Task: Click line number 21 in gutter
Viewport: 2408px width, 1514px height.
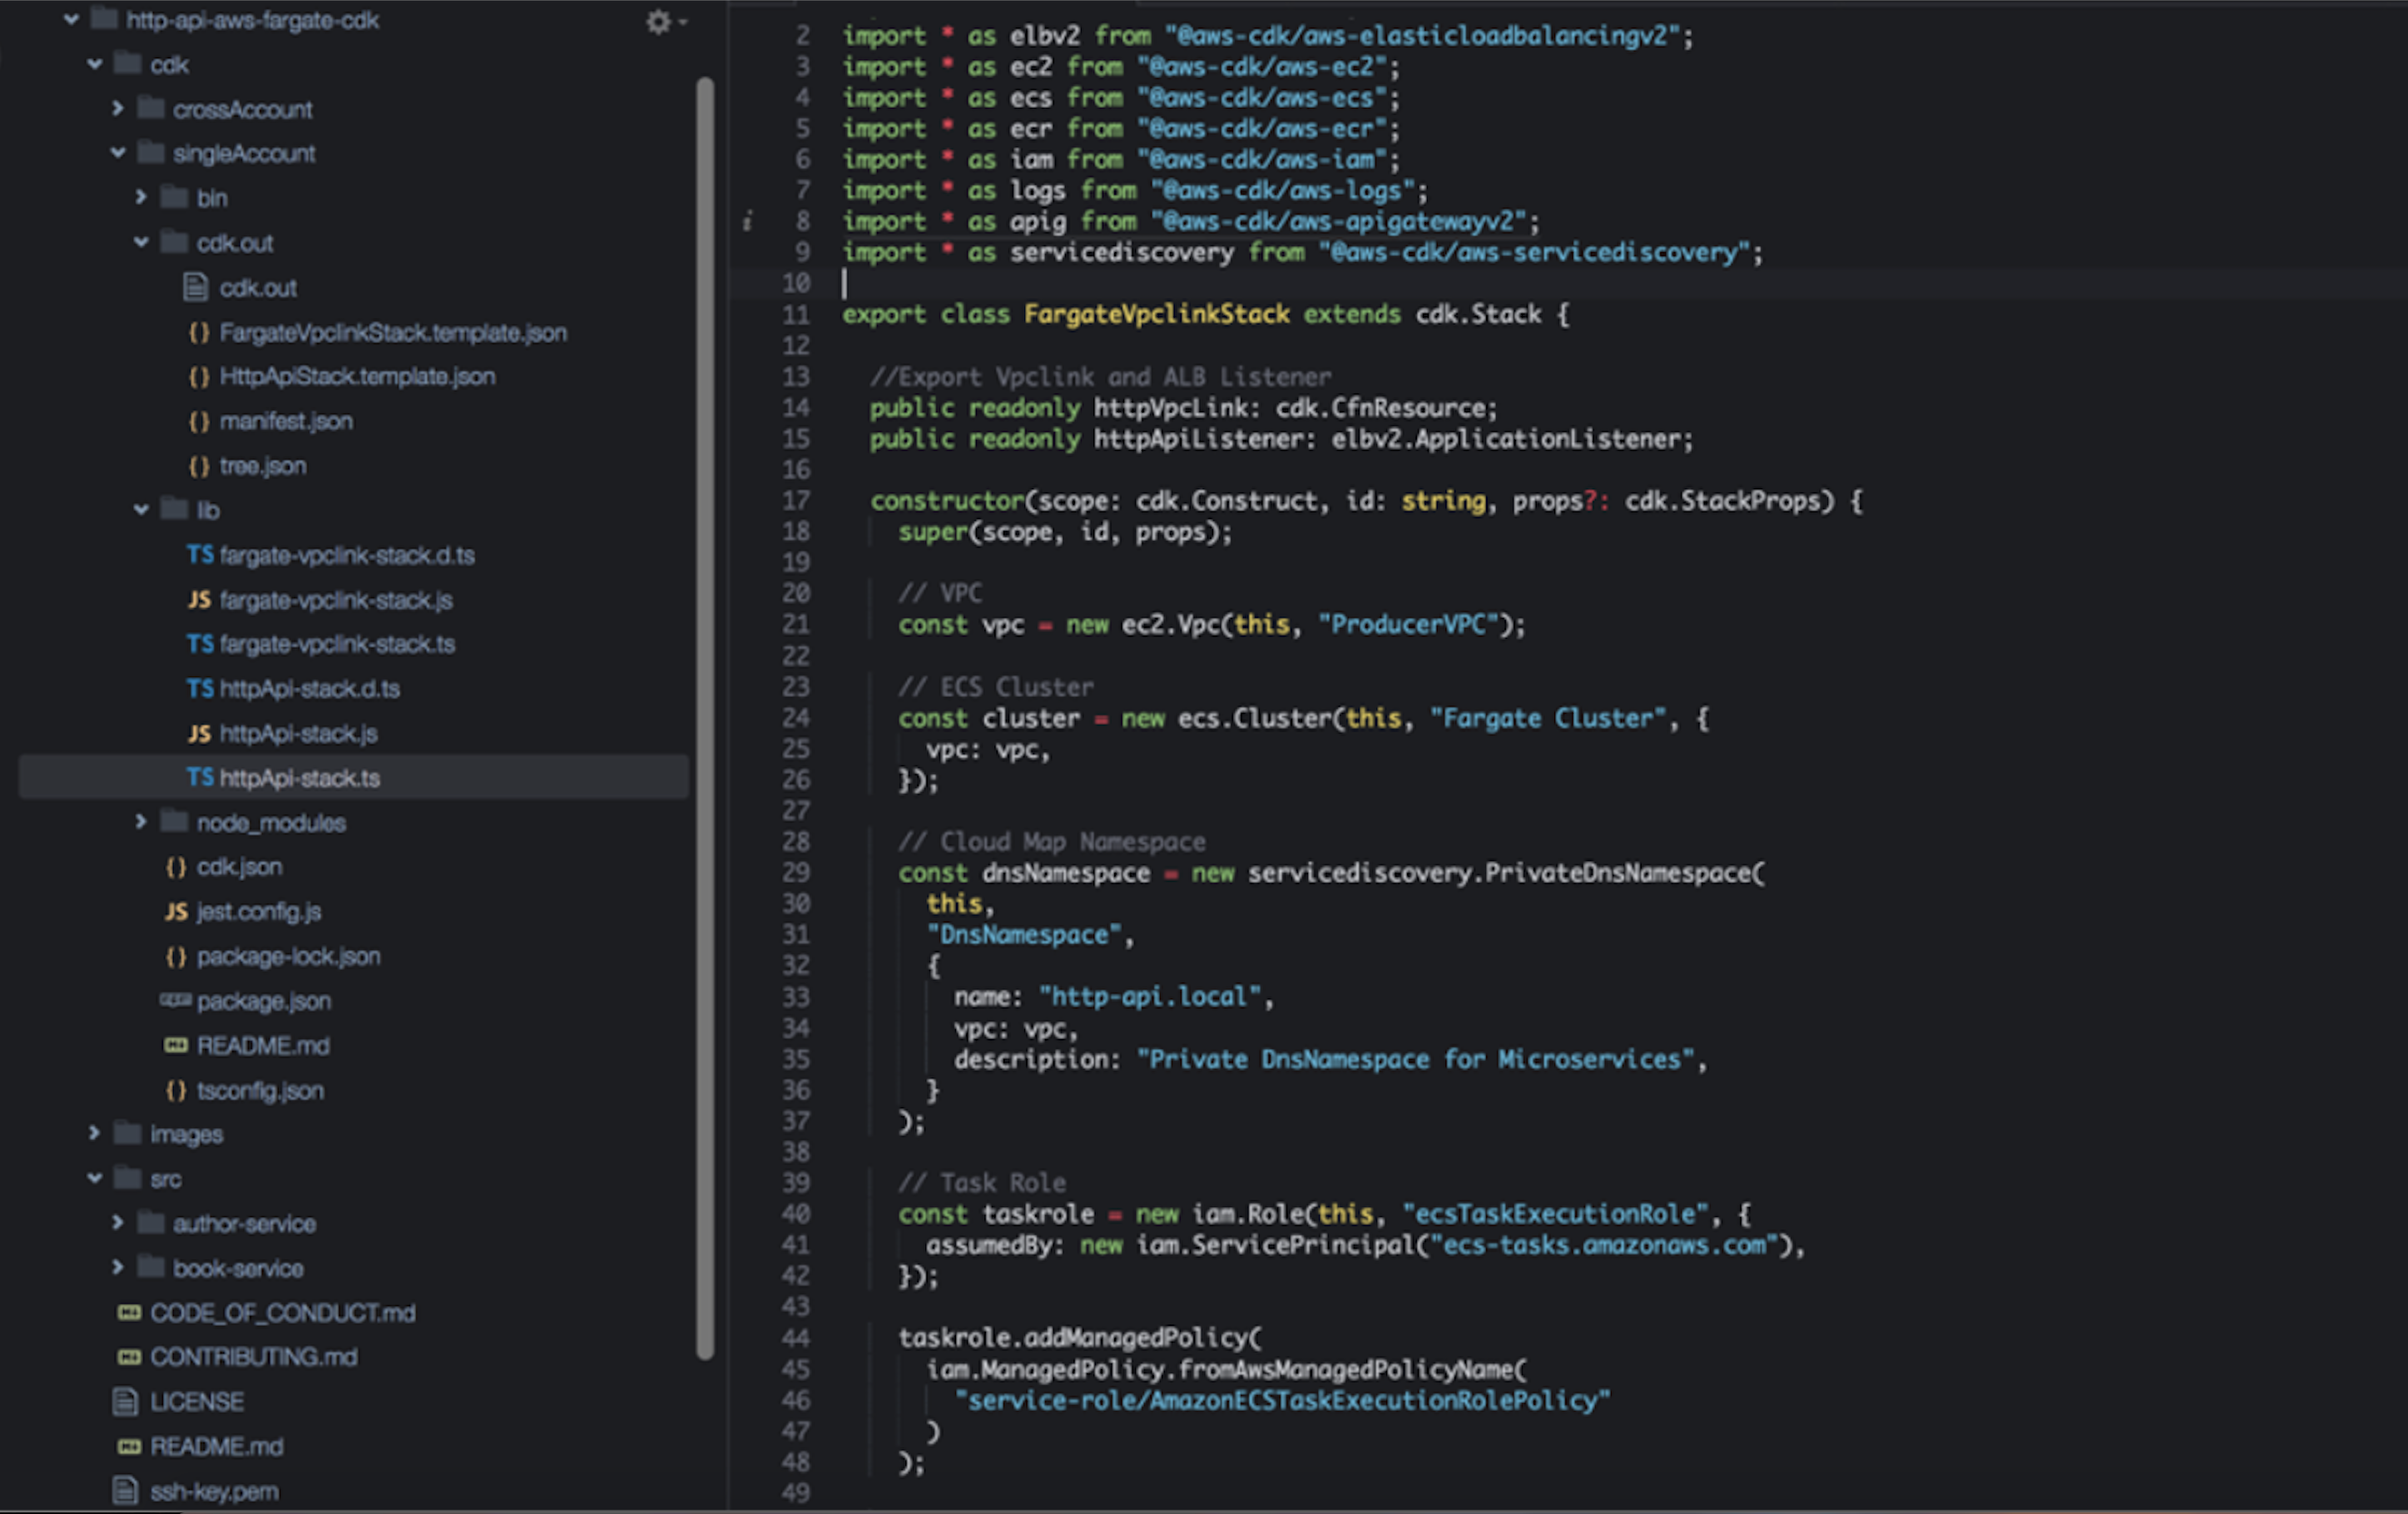Action: (796, 625)
